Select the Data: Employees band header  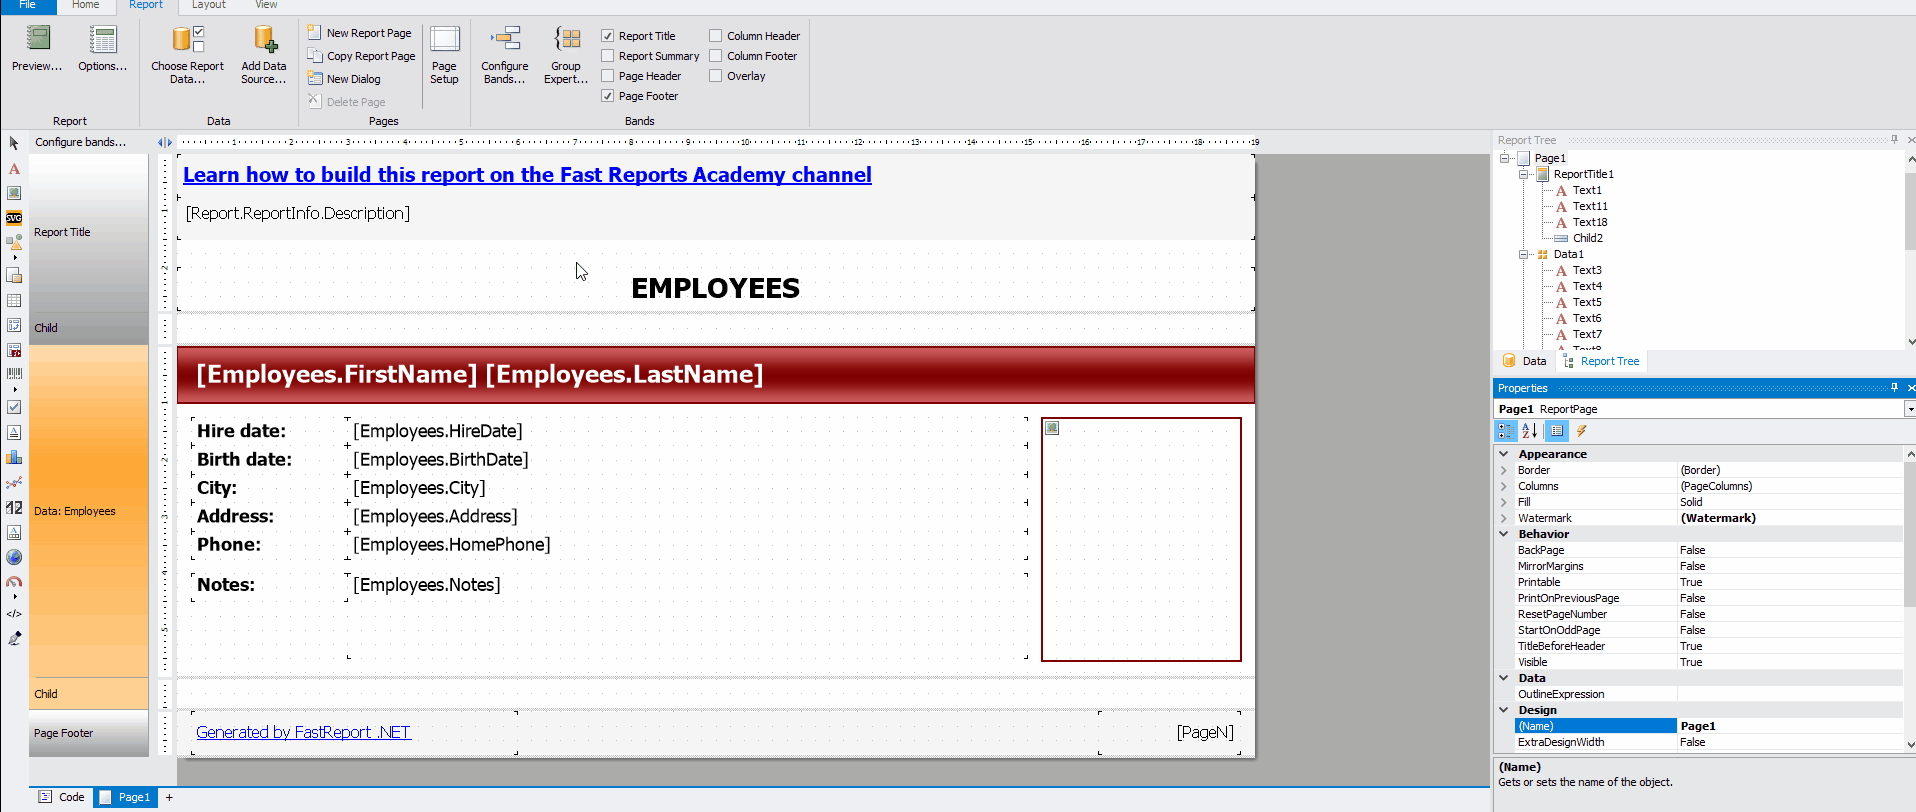pos(89,511)
